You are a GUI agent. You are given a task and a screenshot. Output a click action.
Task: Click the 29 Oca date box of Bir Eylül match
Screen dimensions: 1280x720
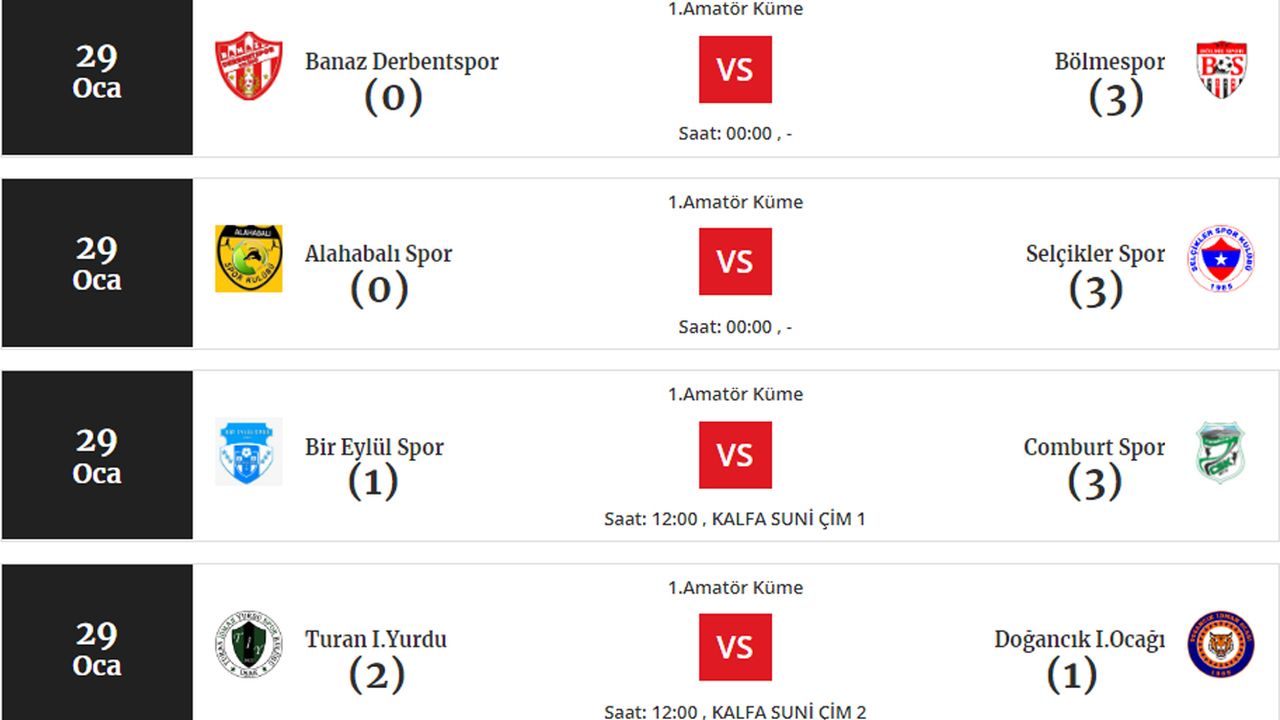tap(97, 456)
